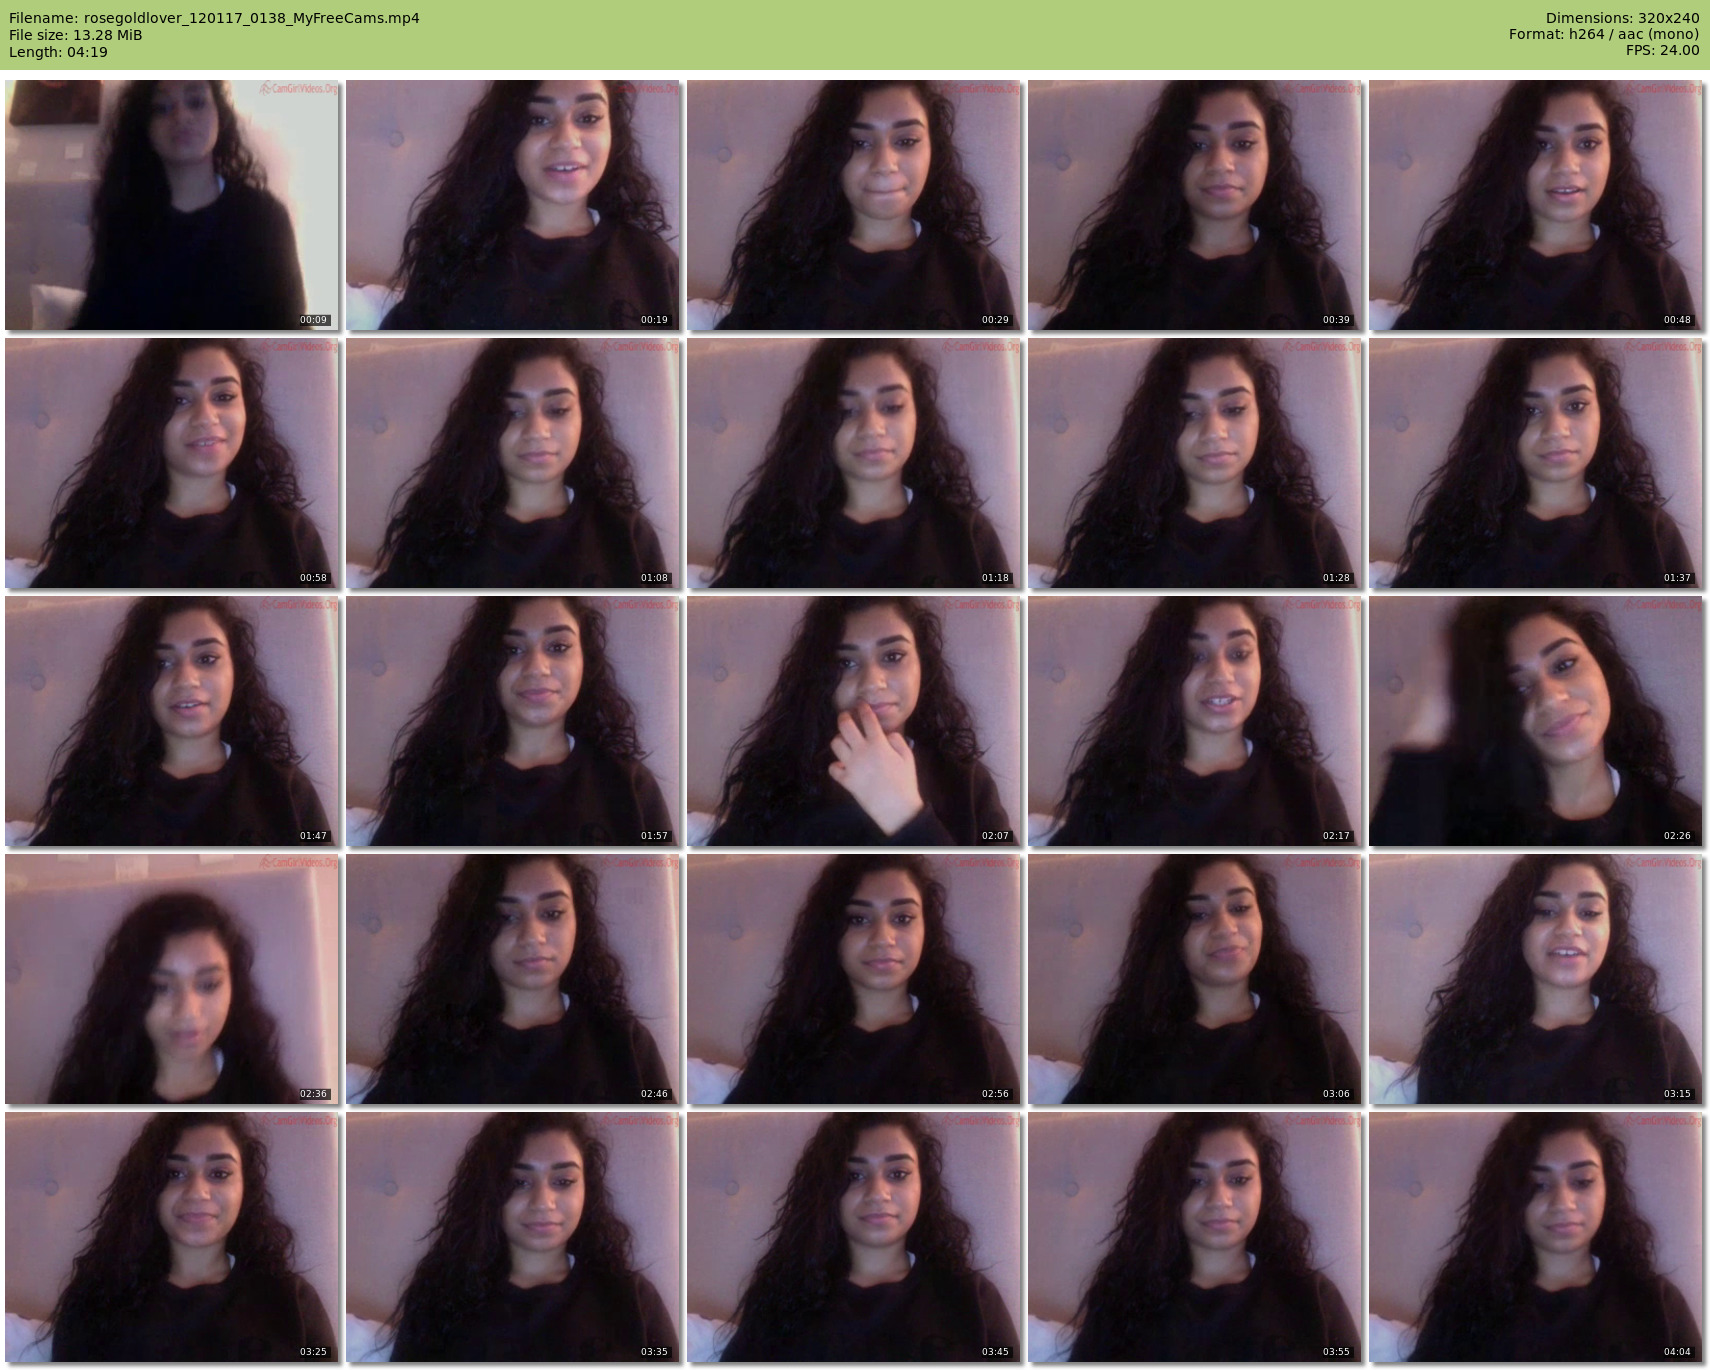Pick the thumbnail timestamped 03:55
Screen dimensions: 1710x1370
[1195, 1237]
